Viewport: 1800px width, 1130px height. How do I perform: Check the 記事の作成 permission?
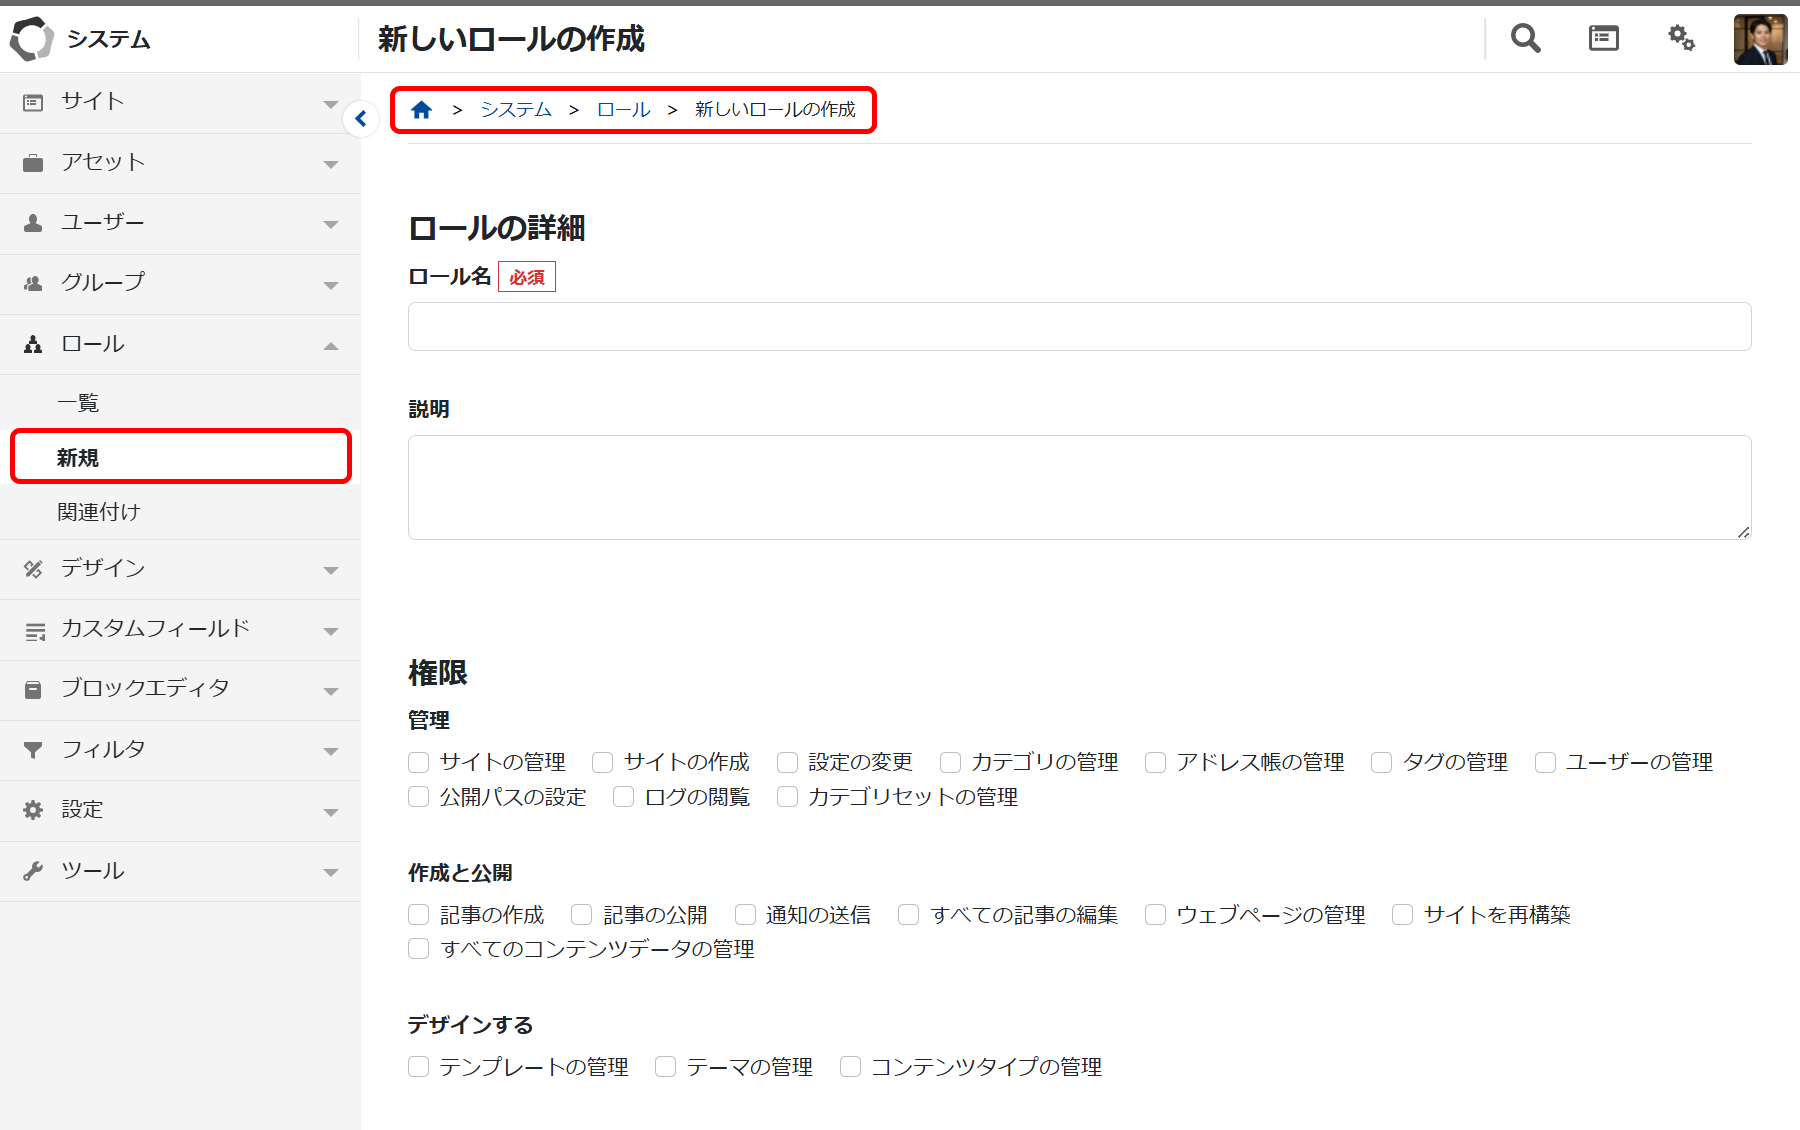(419, 915)
